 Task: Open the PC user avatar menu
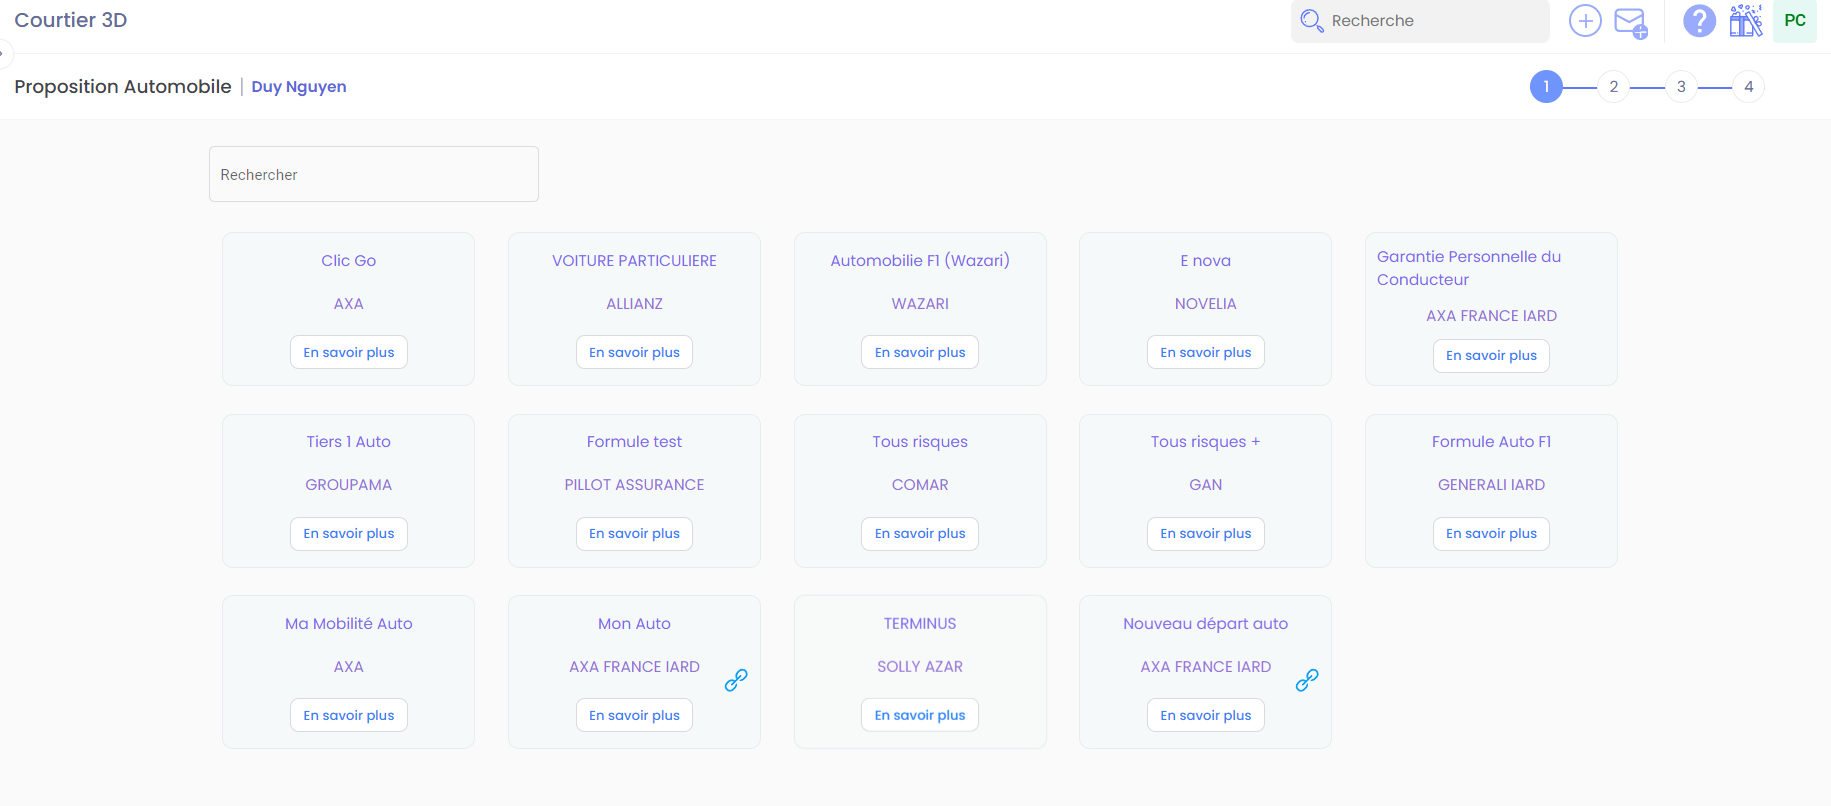(1795, 20)
